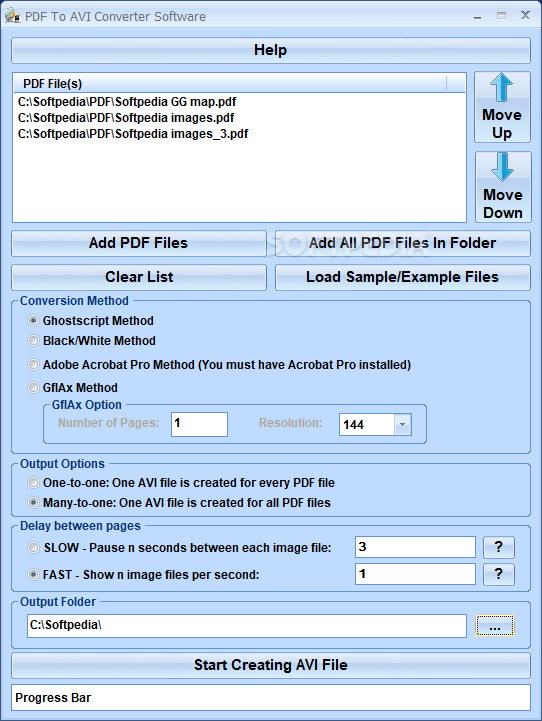Image resolution: width=542 pixels, height=721 pixels.
Task: Clear the PDF file list
Action: [x=139, y=277]
